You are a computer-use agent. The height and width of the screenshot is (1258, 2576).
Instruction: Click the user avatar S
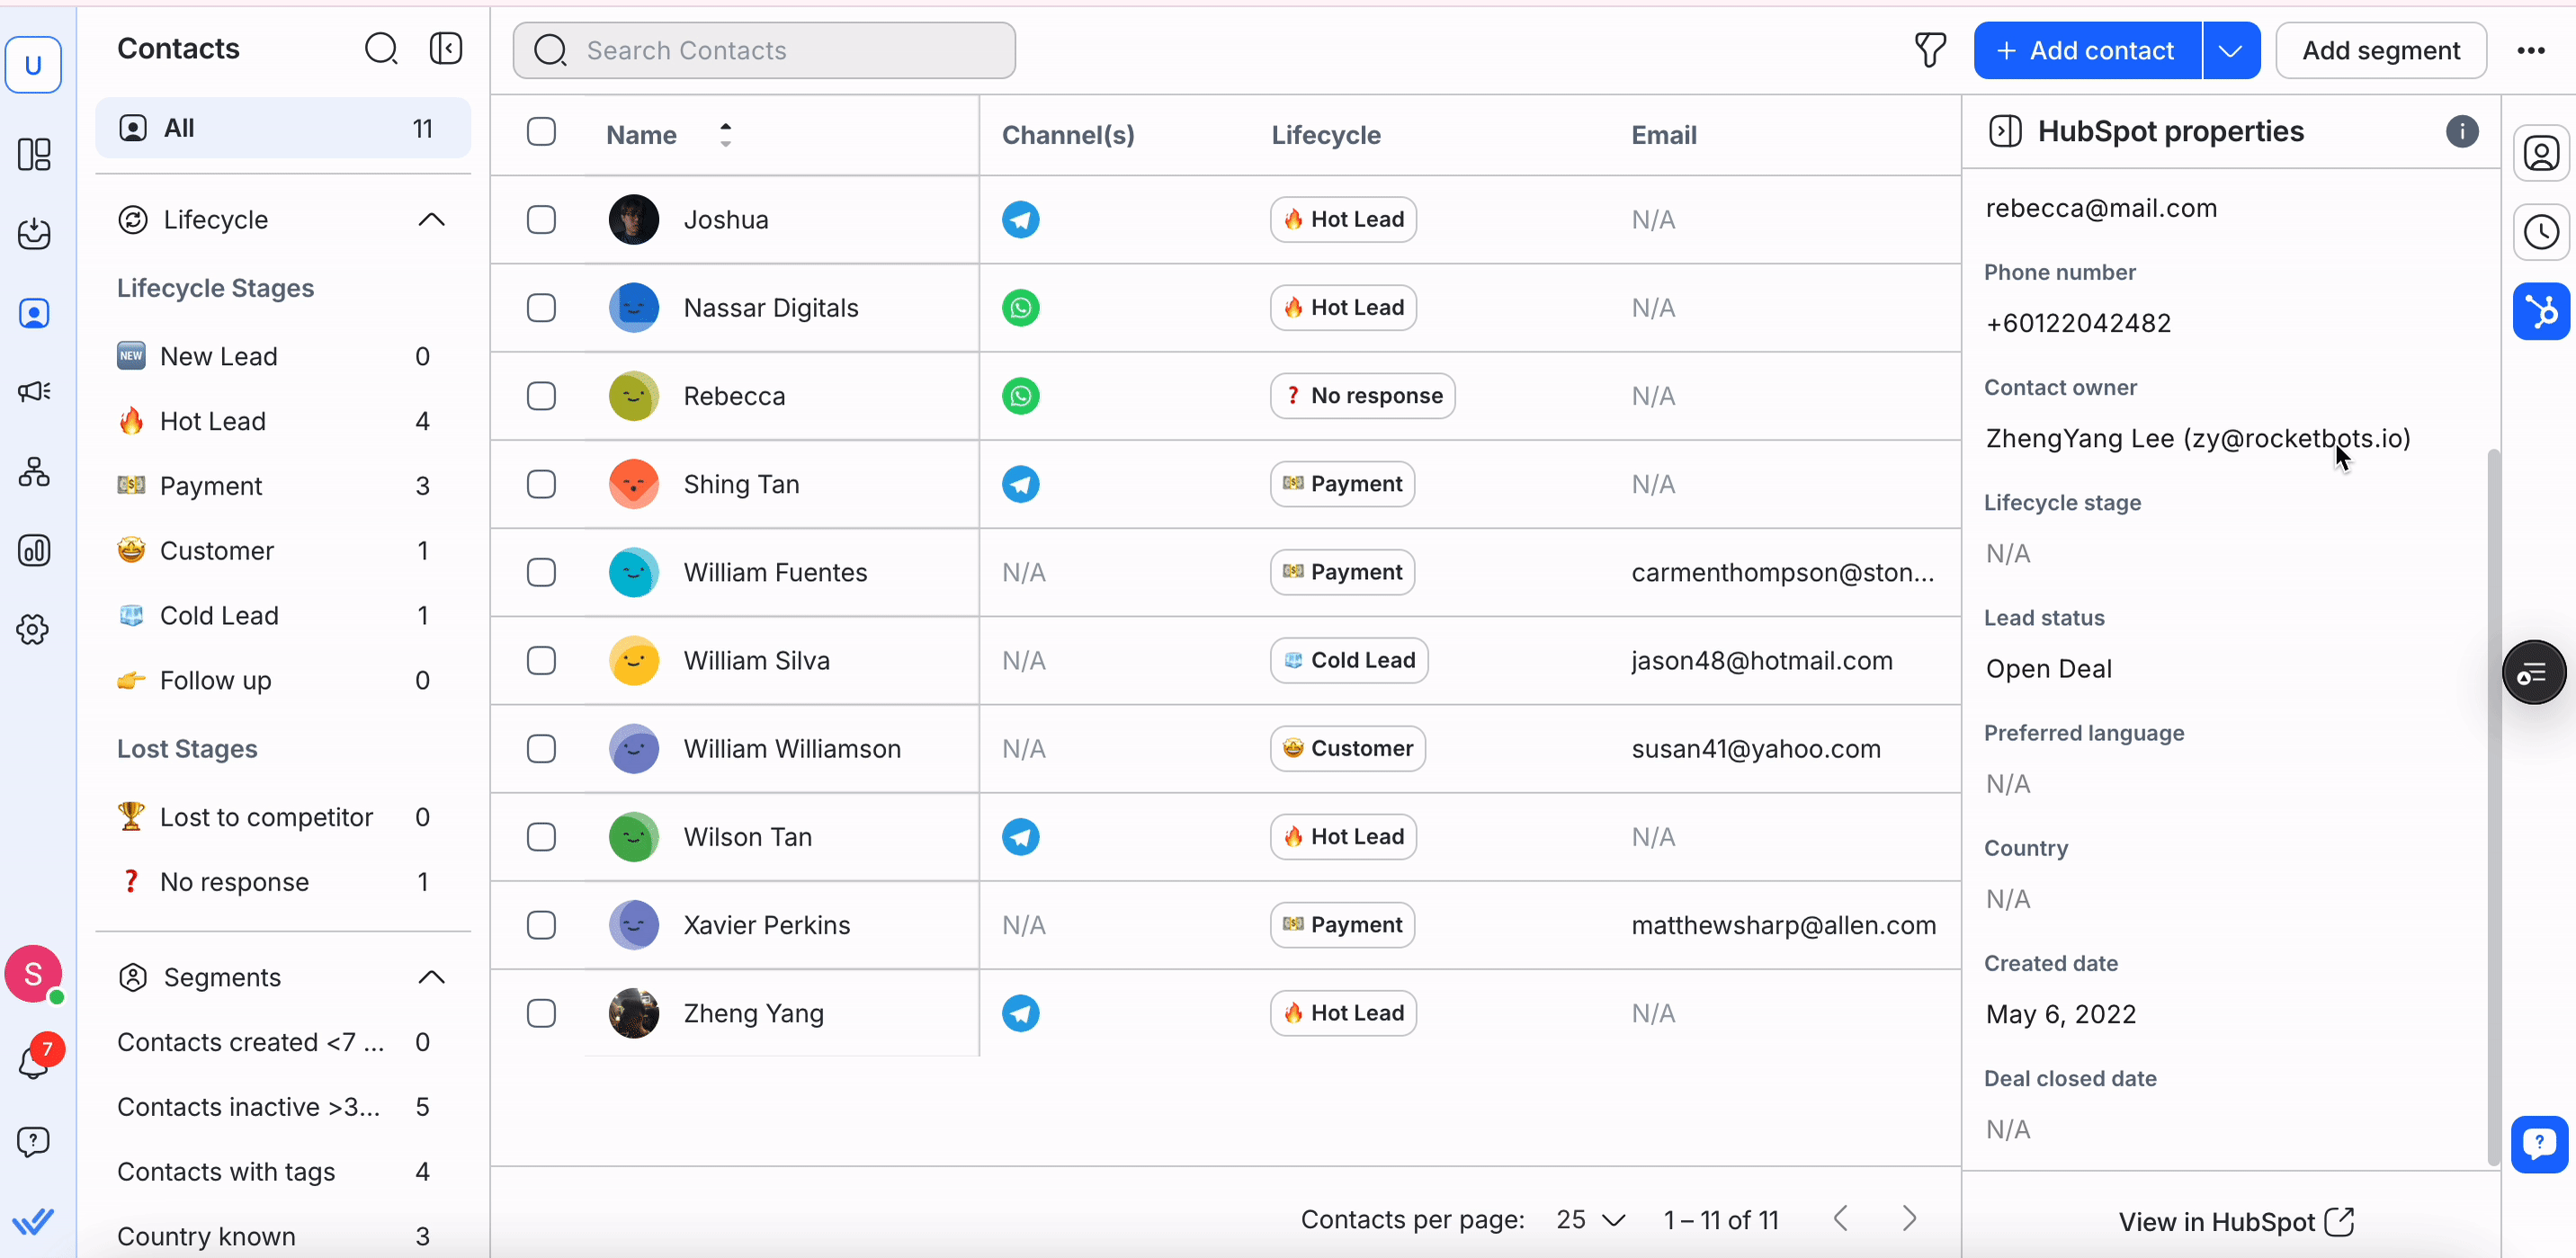coord(34,973)
